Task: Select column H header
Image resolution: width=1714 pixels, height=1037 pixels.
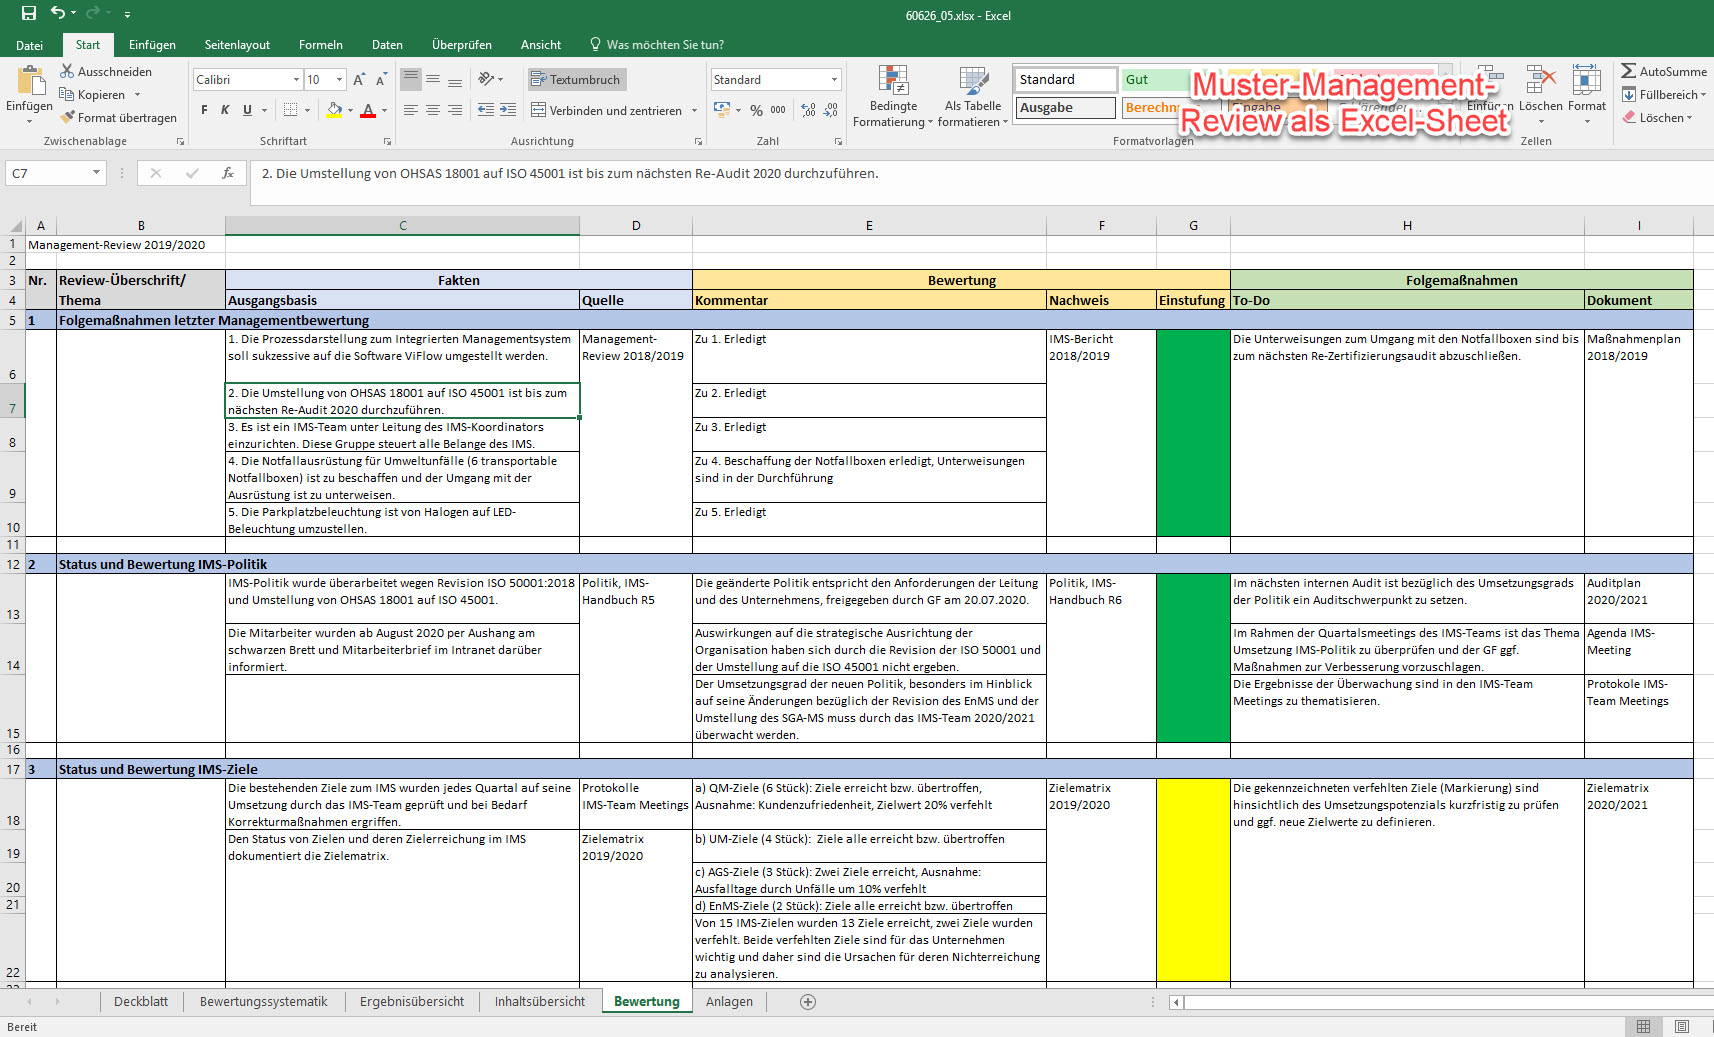Action: point(1406,226)
